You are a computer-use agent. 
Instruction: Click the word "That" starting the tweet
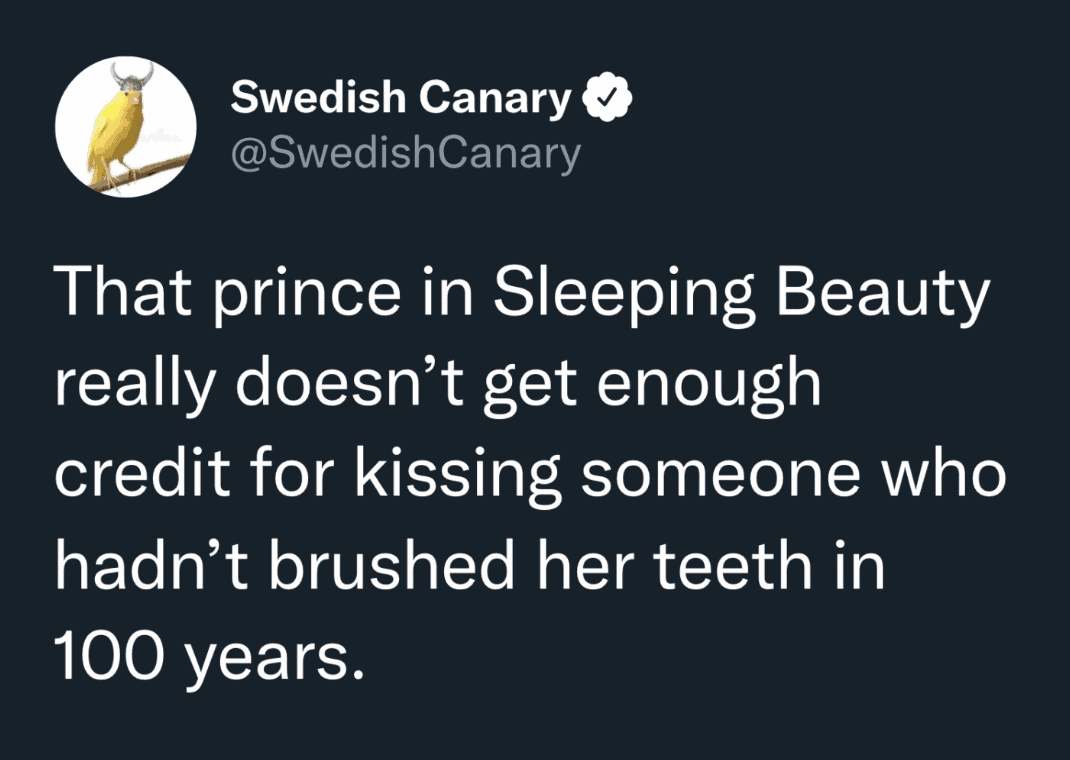113,296
